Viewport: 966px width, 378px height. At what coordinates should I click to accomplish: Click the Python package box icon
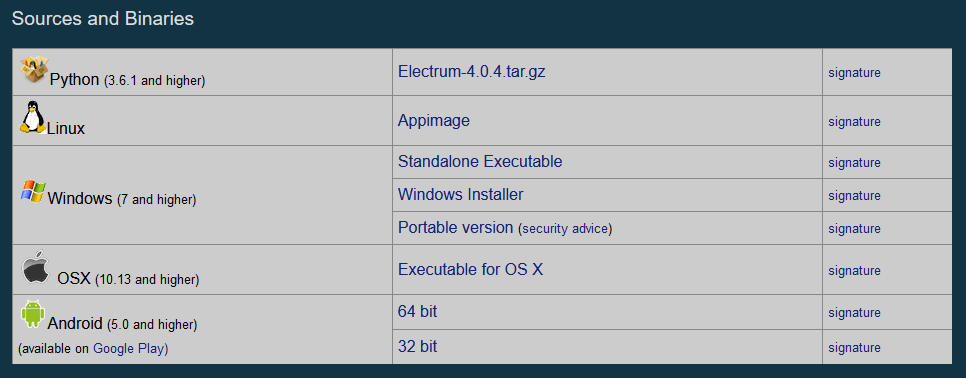coord(34,70)
